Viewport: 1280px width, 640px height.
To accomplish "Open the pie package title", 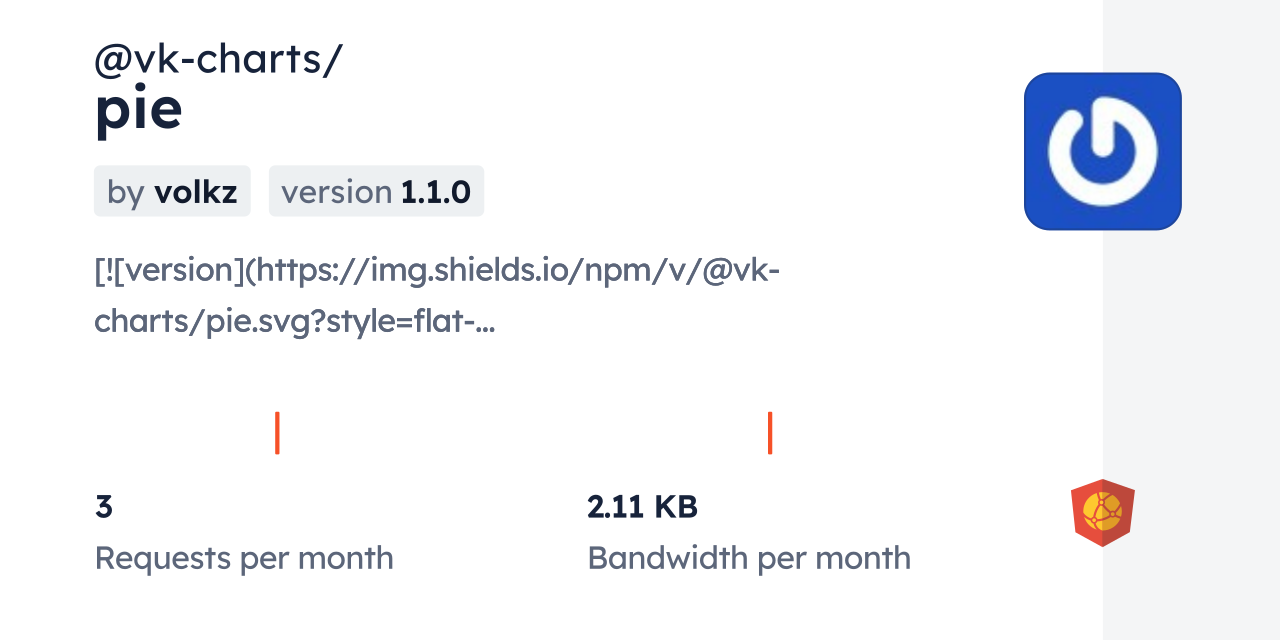I will 138,111.
